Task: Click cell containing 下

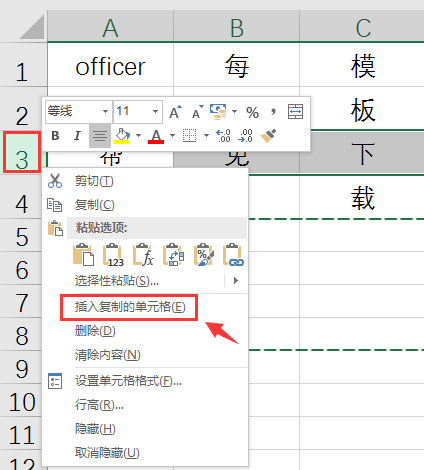Action: 362,152
